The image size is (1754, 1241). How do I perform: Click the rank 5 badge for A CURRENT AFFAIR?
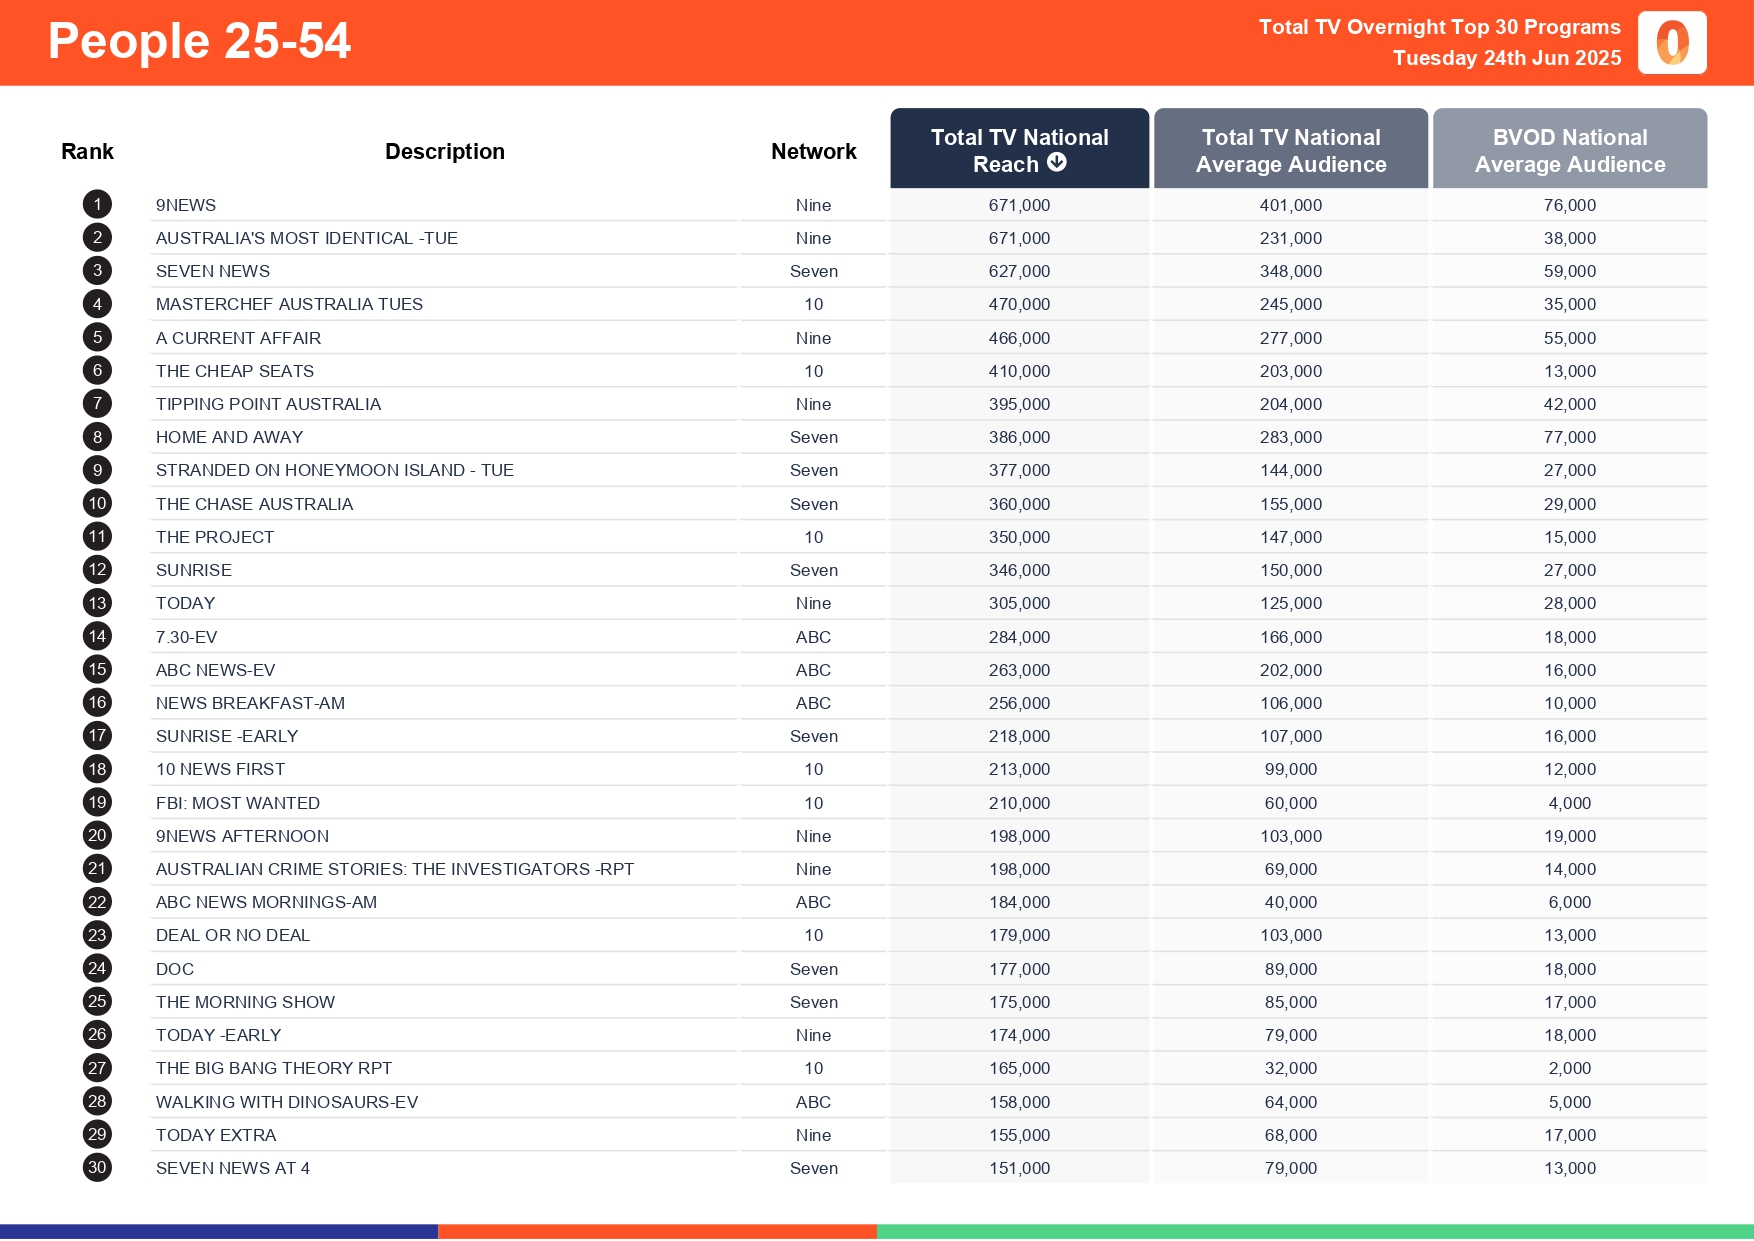coord(96,337)
